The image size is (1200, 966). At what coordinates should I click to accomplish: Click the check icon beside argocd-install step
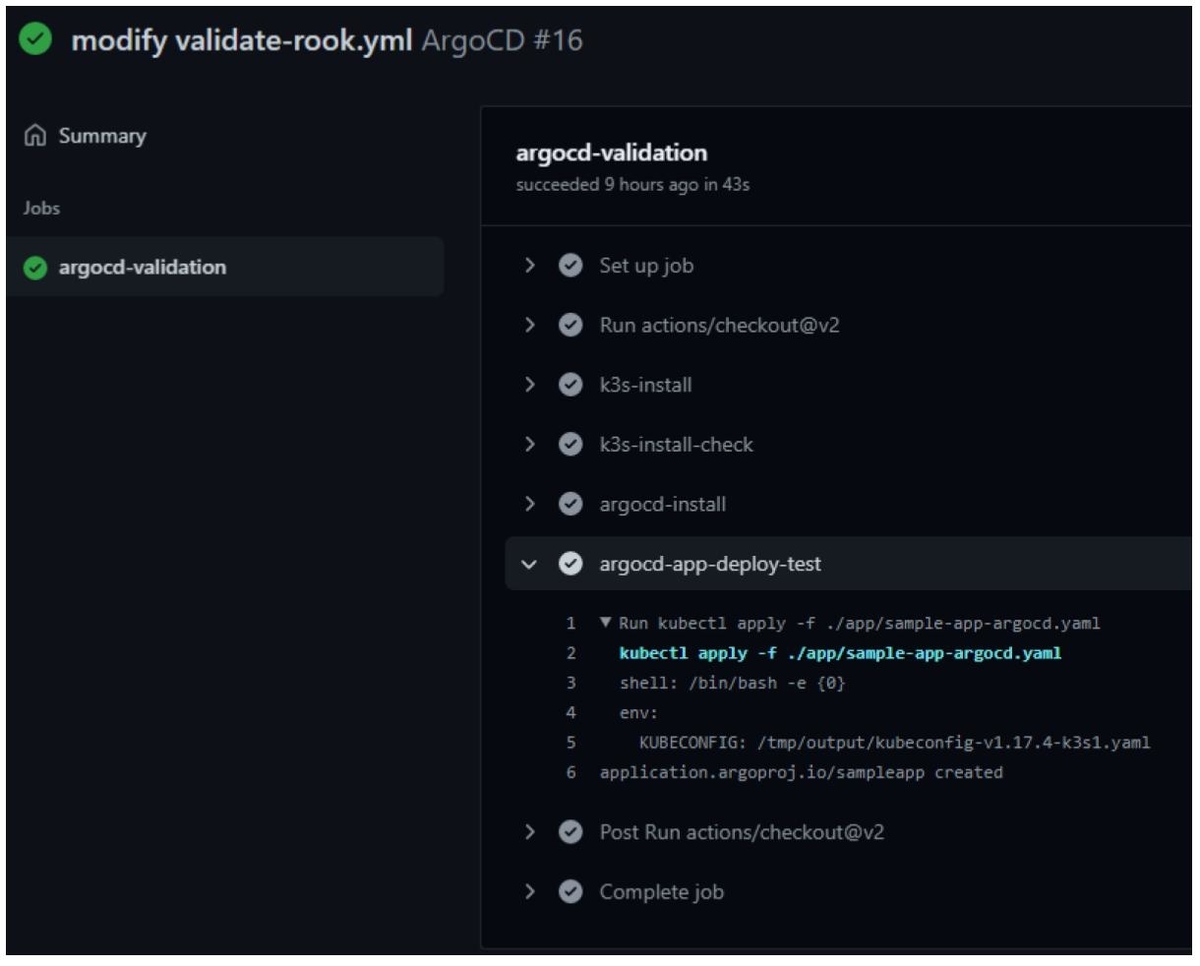(570, 504)
